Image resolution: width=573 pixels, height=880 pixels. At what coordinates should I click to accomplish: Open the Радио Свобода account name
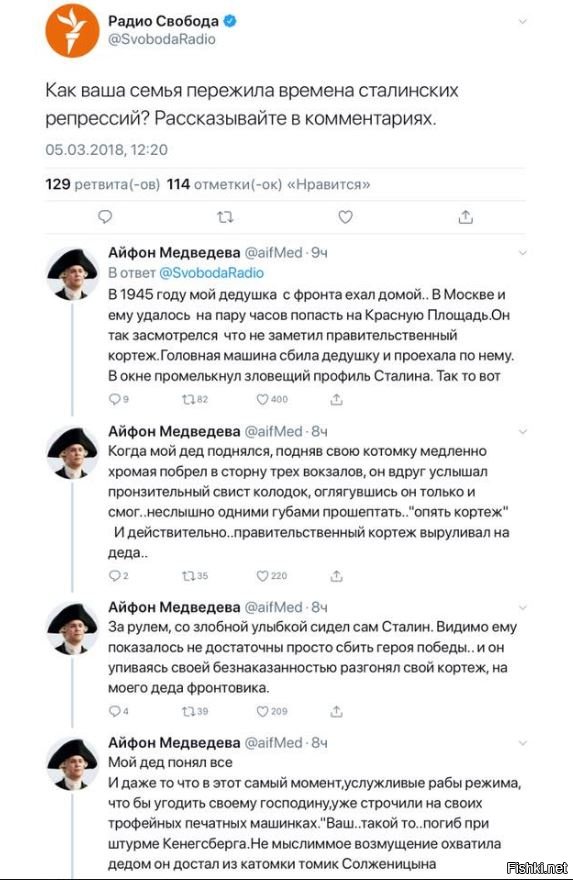tap(163, 21)
